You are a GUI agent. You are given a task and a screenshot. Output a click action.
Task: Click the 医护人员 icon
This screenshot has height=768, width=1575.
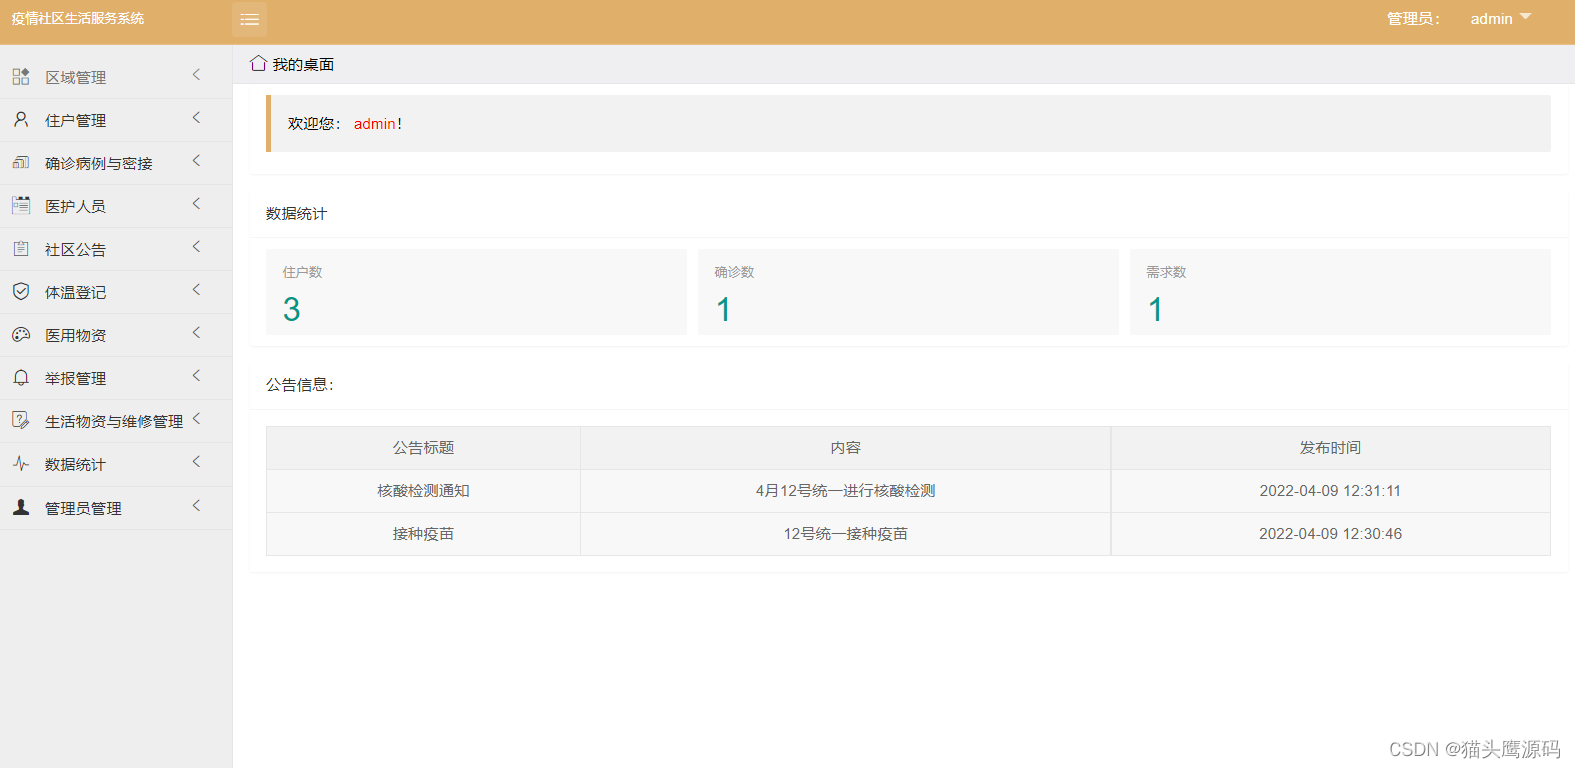[21, 205]
